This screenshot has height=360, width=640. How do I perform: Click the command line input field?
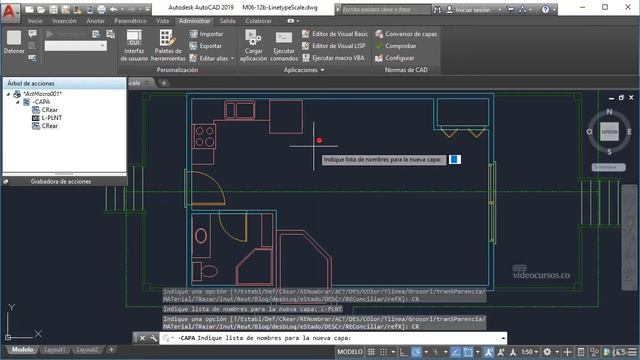click(333, 338)
